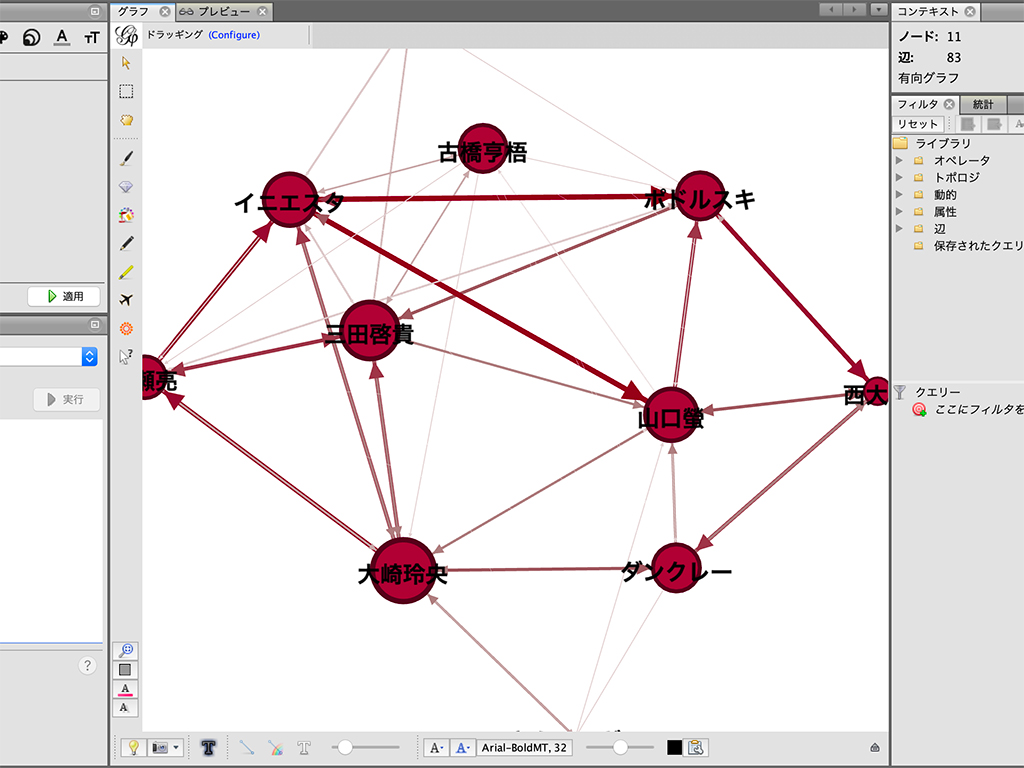Click the Center on Graph magnifier icon
The height and width of the screenshot is (768, 1024).
(x=126, y=650)
